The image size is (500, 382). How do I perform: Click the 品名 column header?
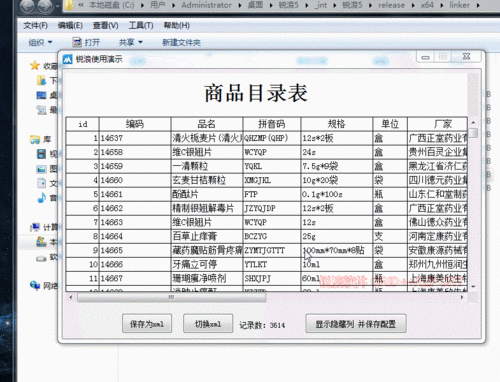pyautogui.click(x=207, y=124)
